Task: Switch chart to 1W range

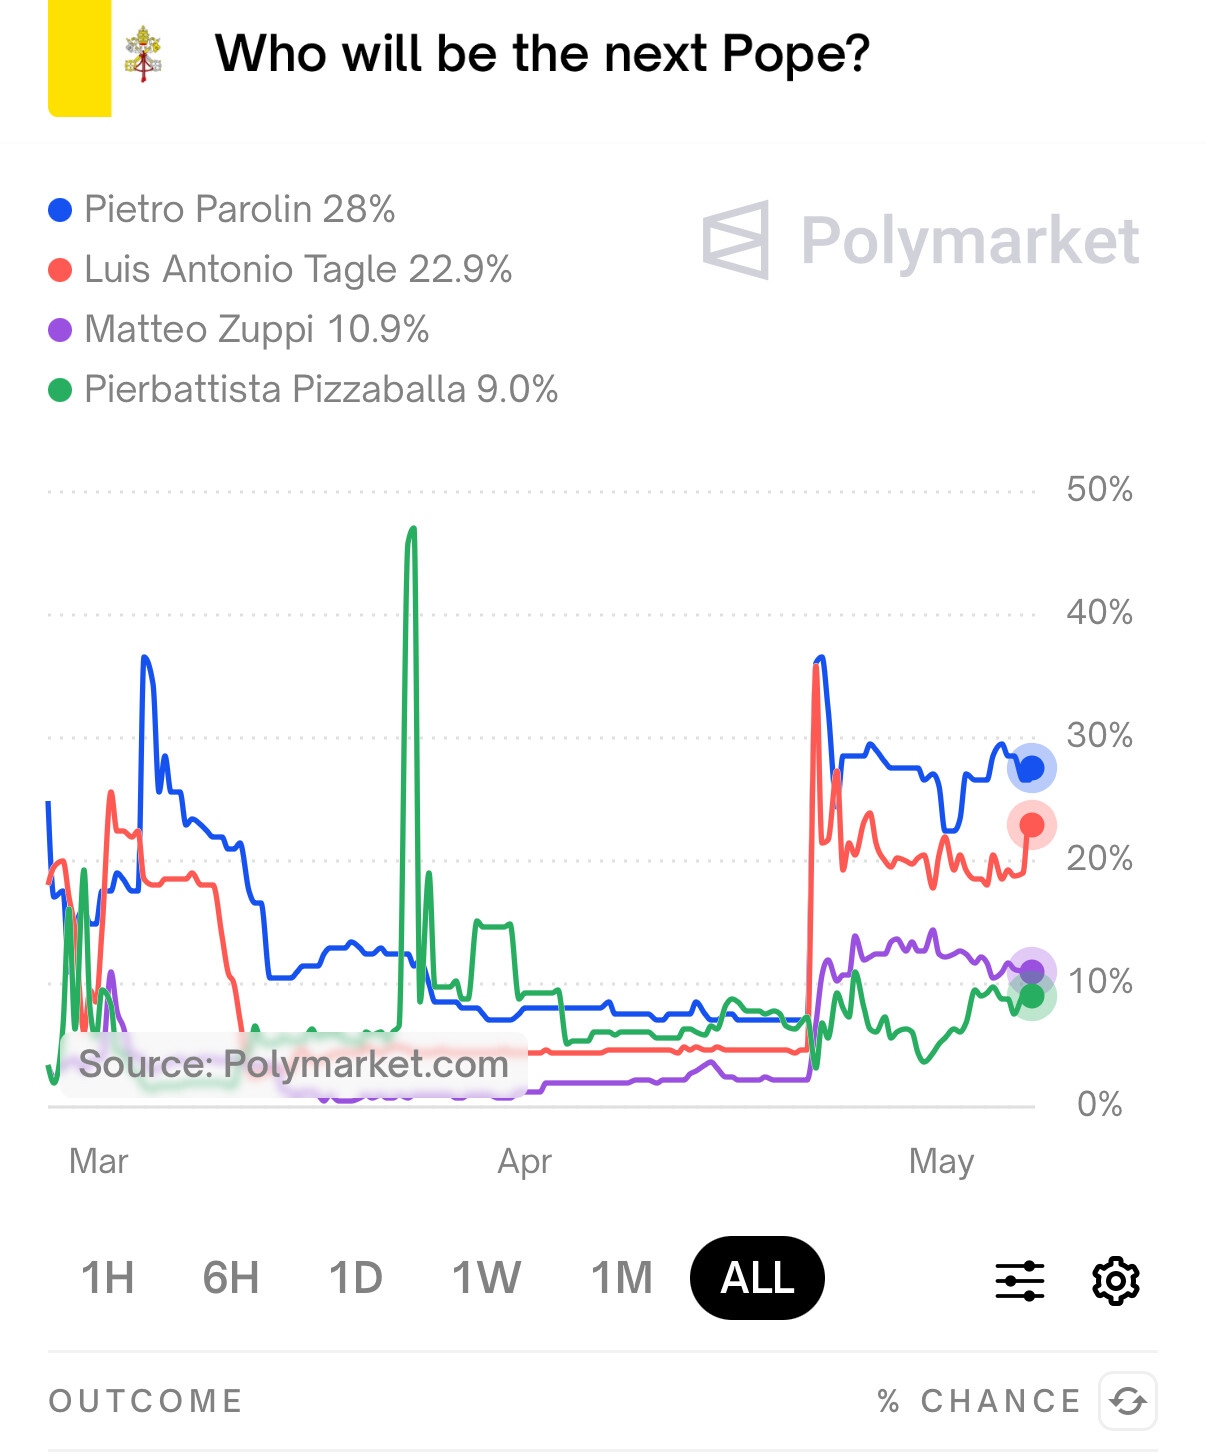Action: pyautogui.click(x=486, y=1278)
